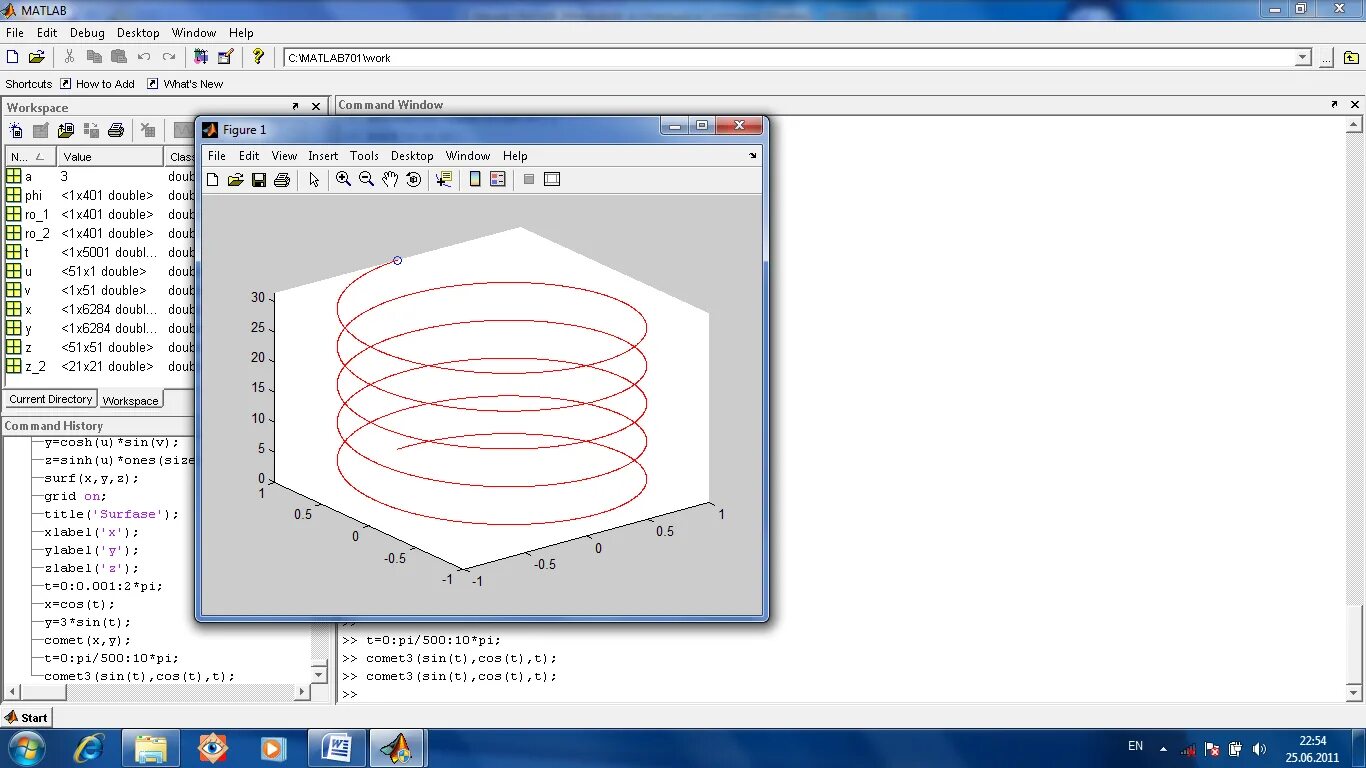Switch to Current Directory tab
The width and height of the screenshot is (1366, 768).
(x=51, y=399)
